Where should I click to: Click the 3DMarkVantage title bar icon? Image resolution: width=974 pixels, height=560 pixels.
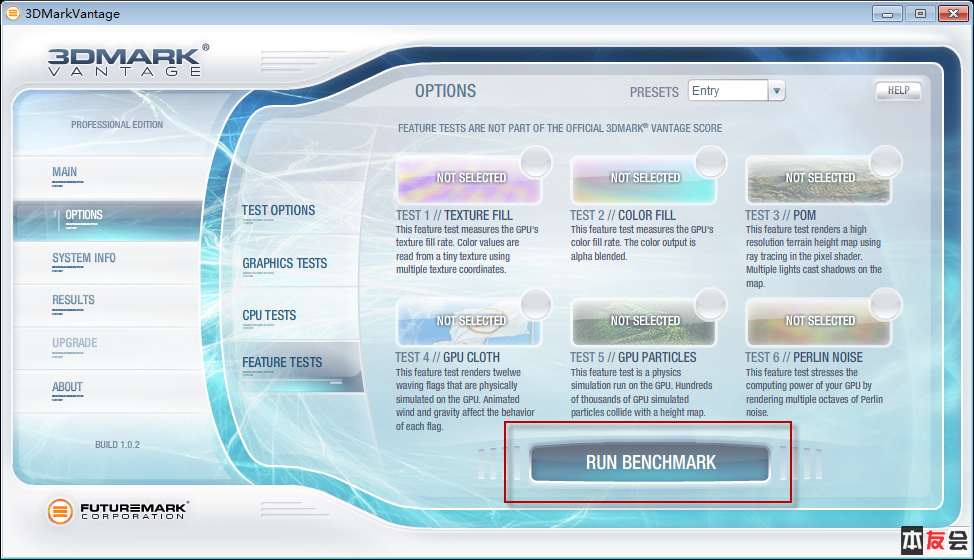(x=12, y=13)
